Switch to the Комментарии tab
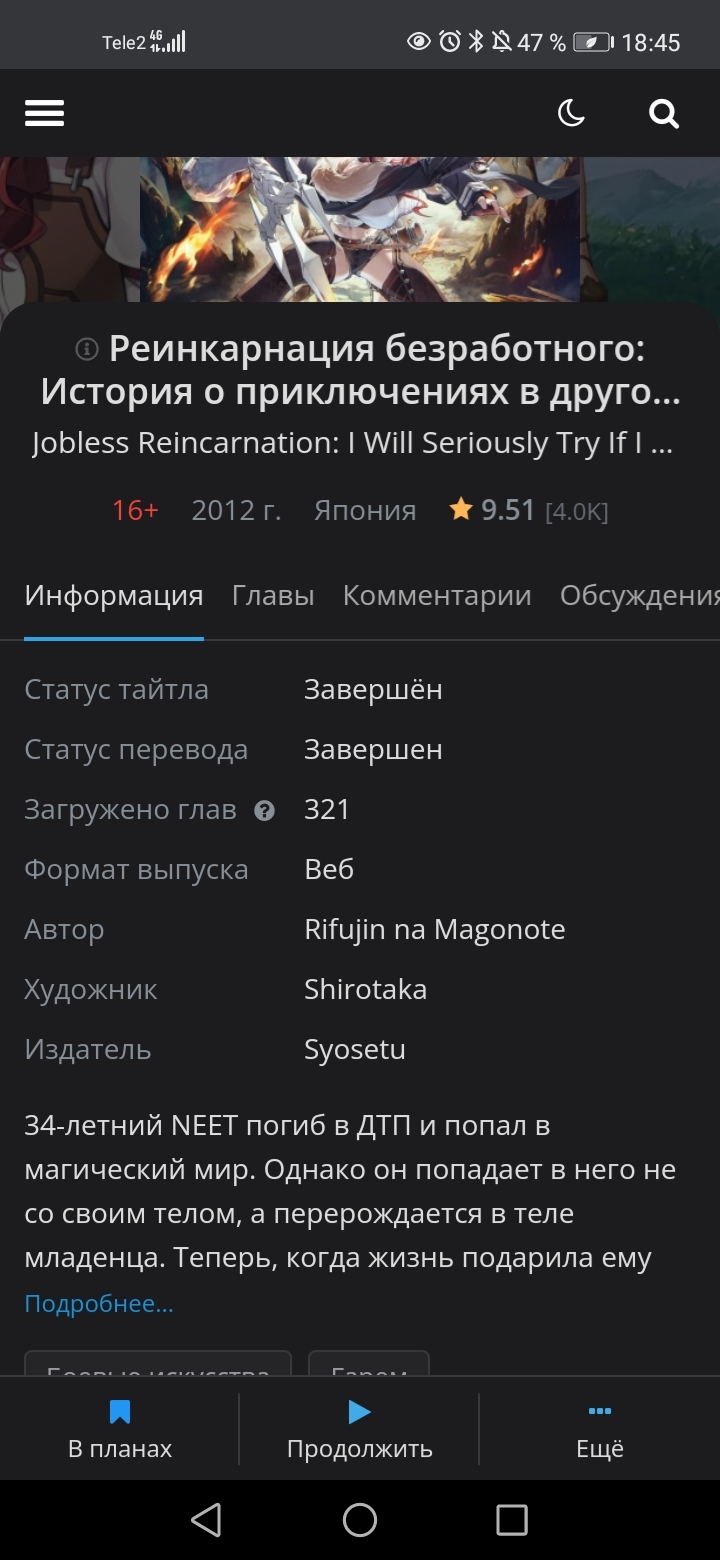 pos(437,596)
